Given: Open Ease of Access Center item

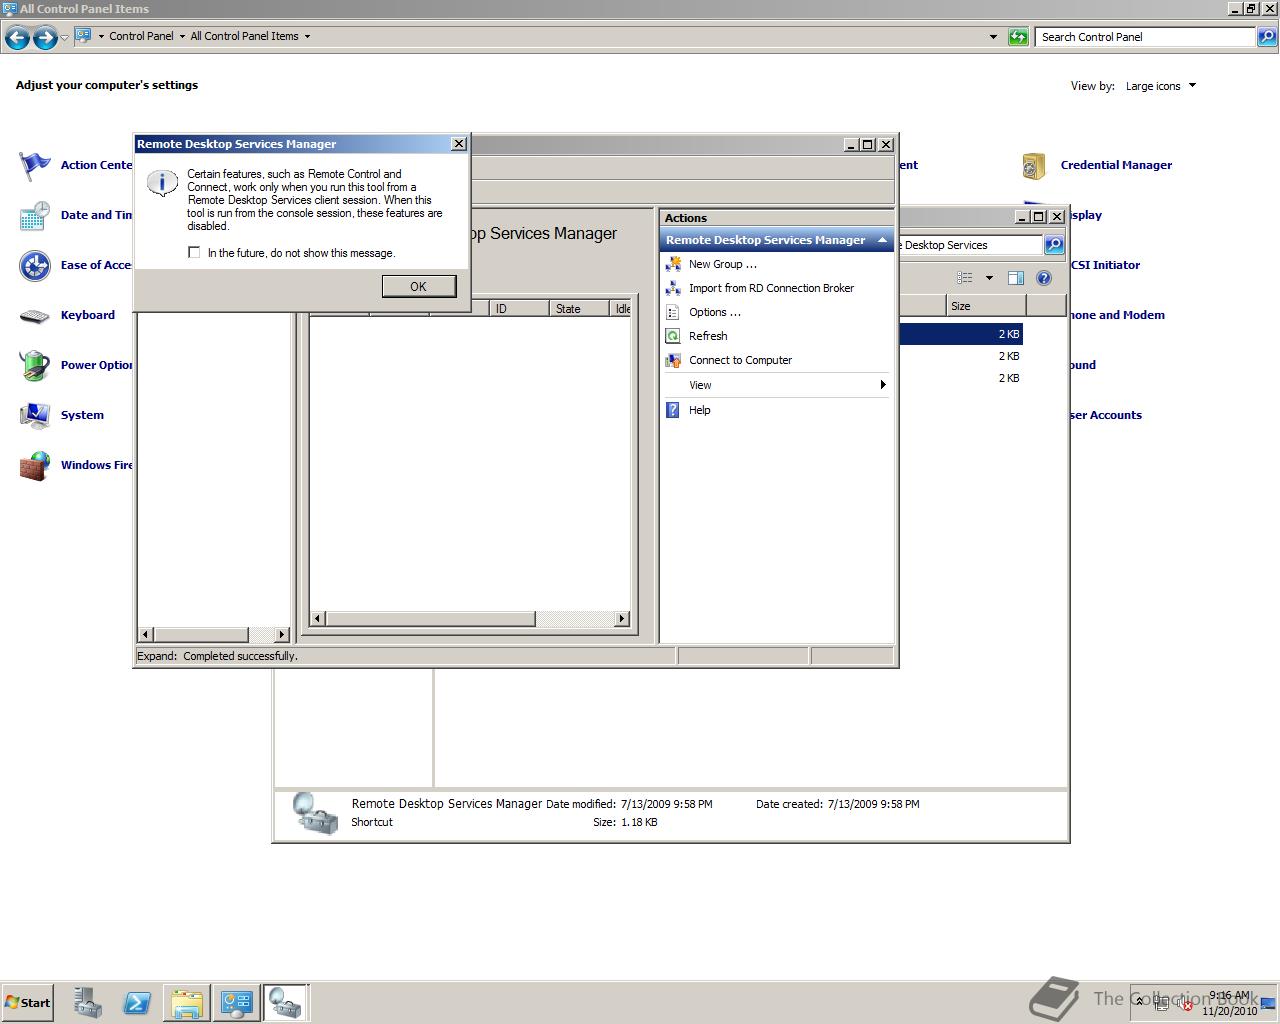Looking at the screenshot, I should (x=96, y=265).
